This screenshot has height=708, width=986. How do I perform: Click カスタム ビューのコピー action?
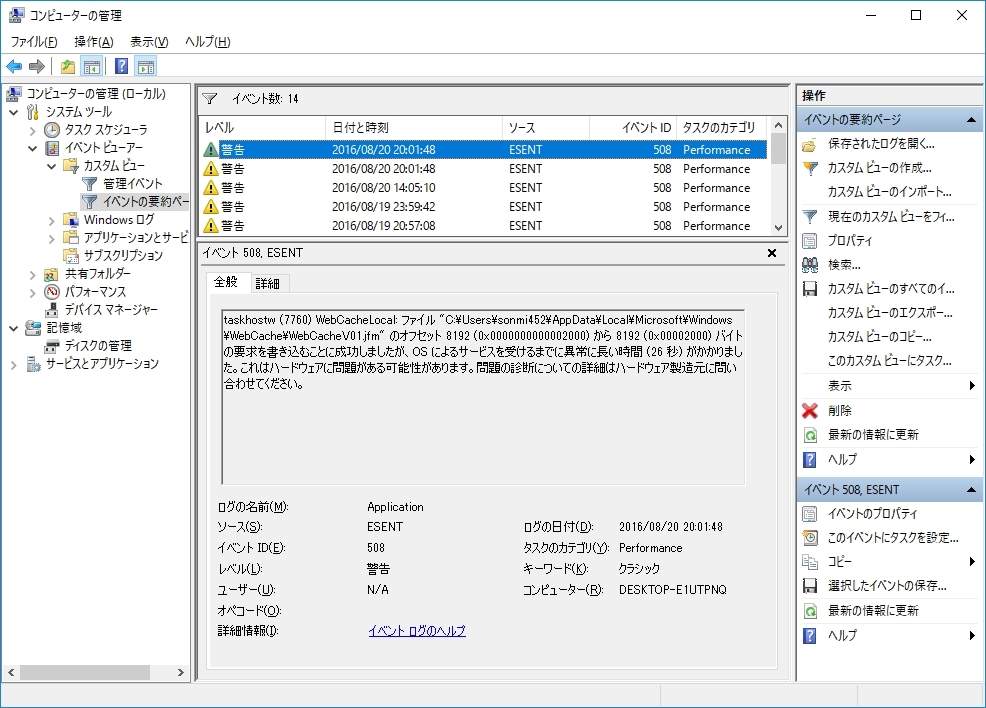click(880, 336)
